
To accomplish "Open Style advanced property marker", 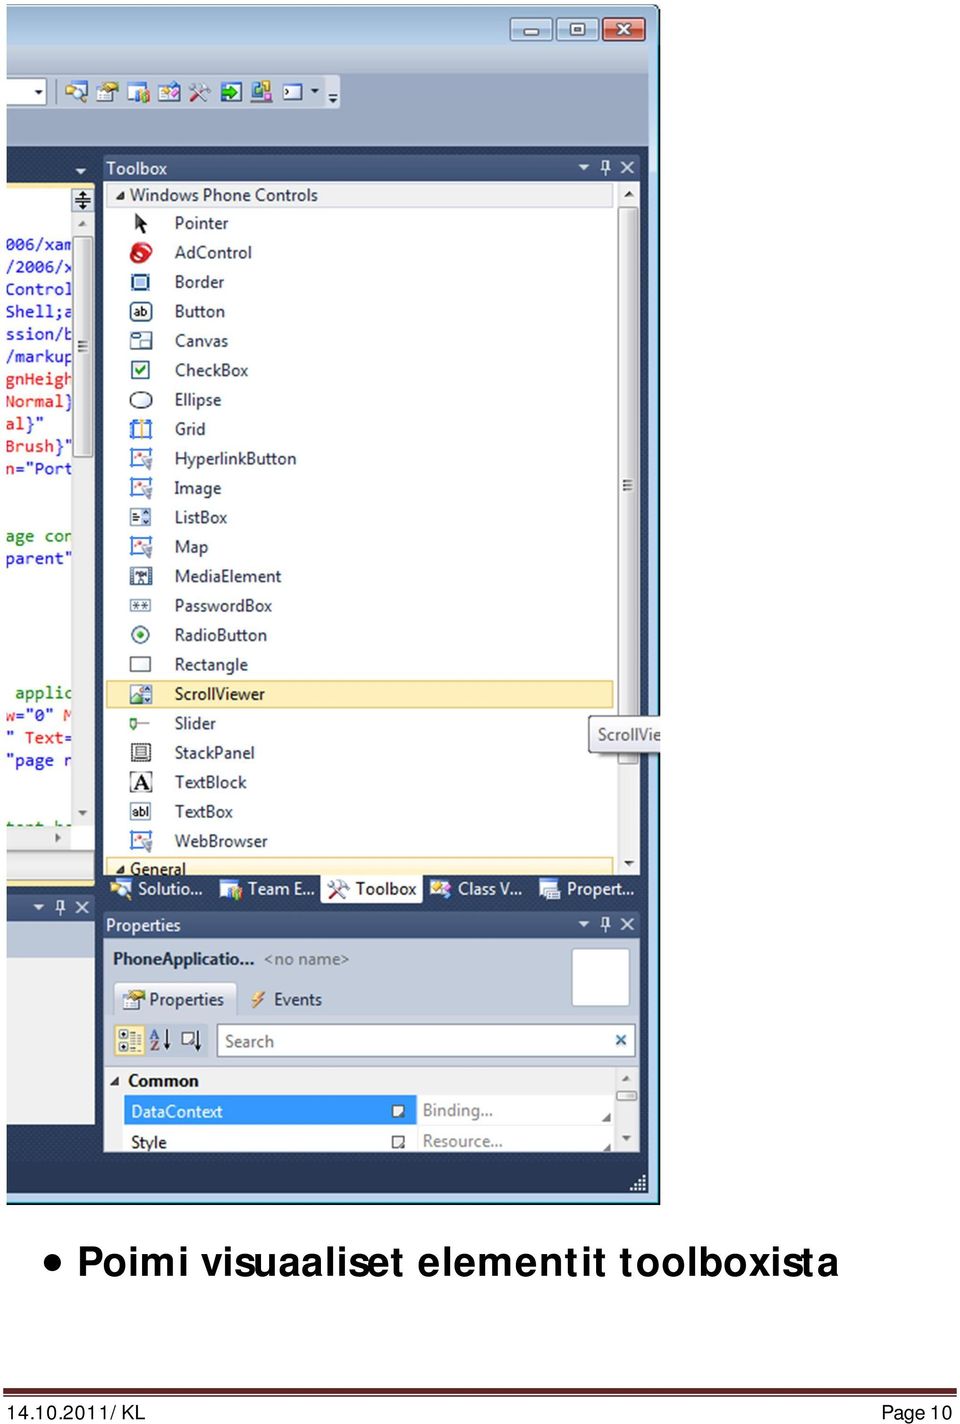I will pyautogui.click(x=398, y=1142).
